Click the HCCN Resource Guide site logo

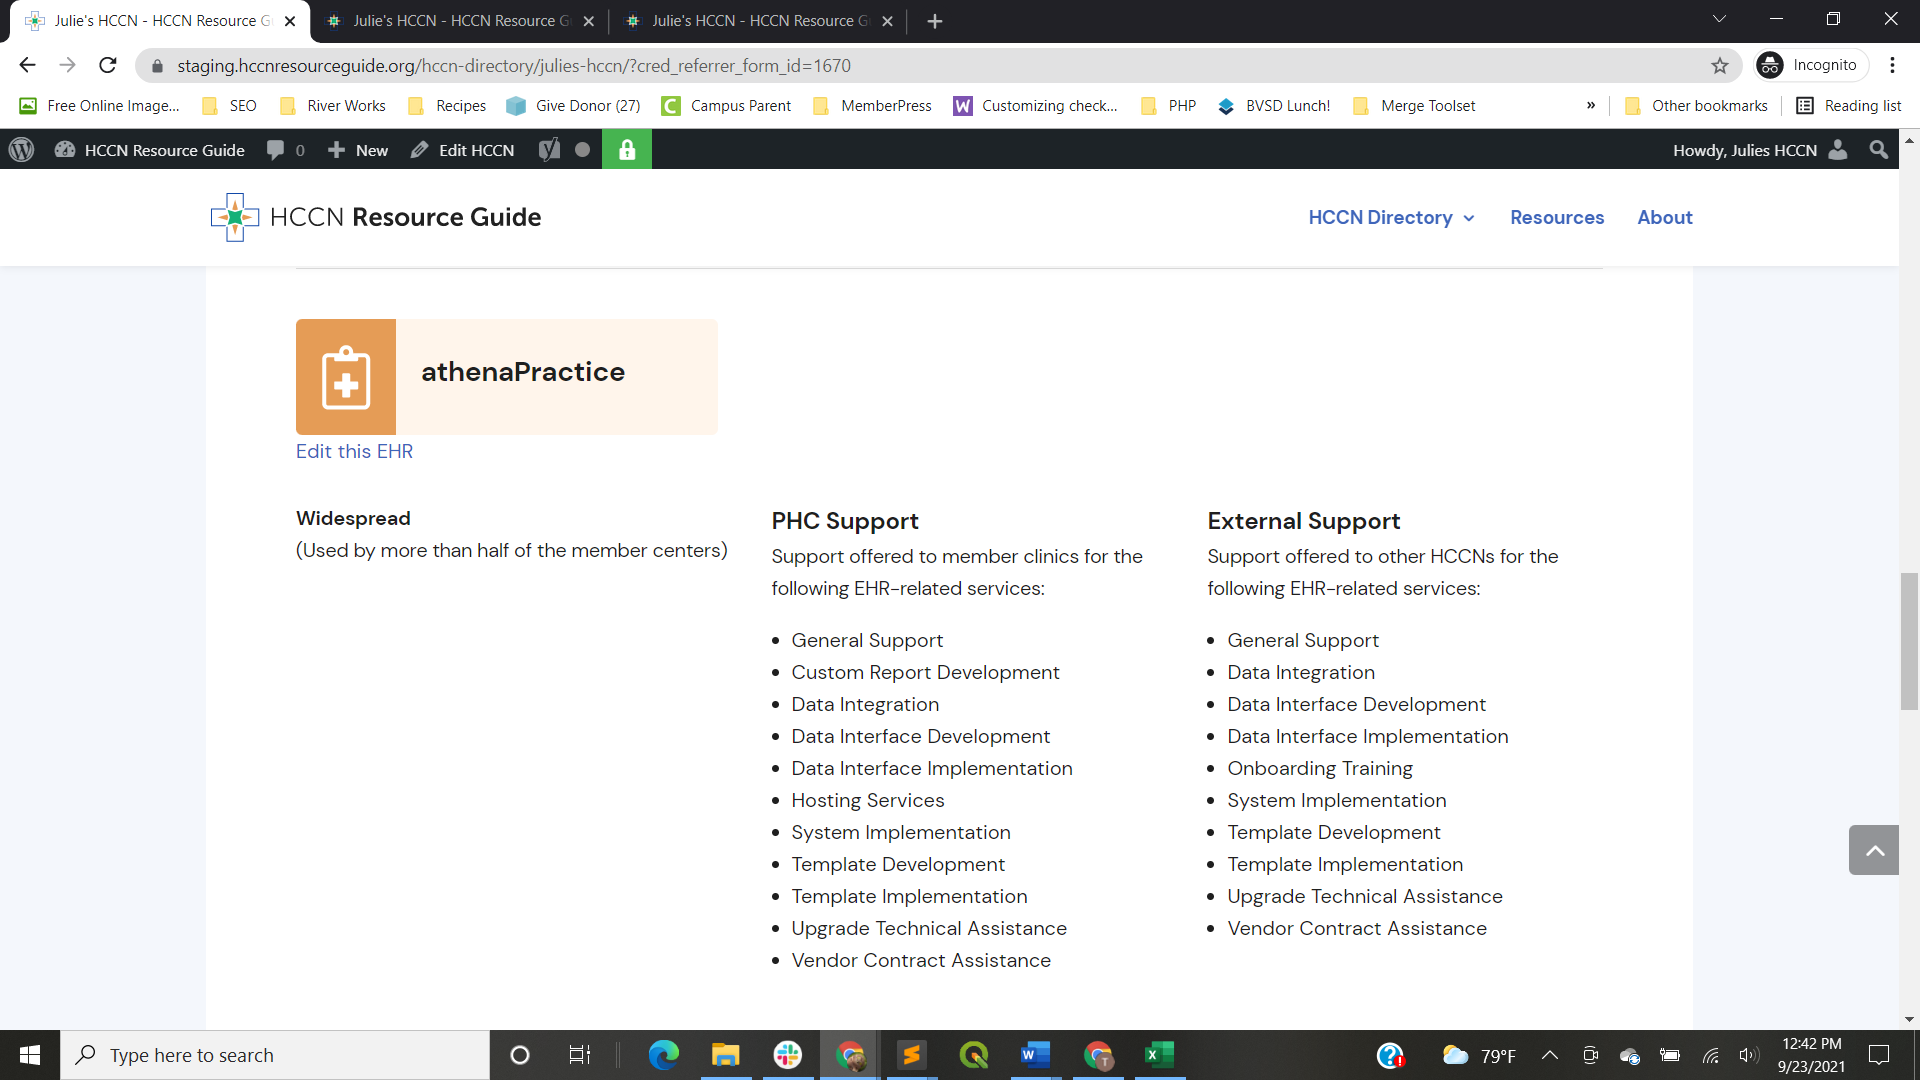click(376, 217)
